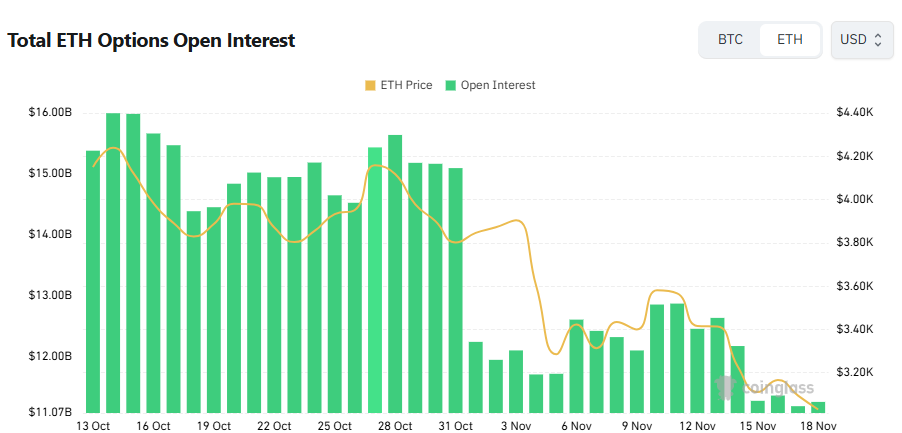Image resolution: width=902 pixels, height=433 pixels.
Task: Click the 22 Oct date label
Action: [274, 426]
